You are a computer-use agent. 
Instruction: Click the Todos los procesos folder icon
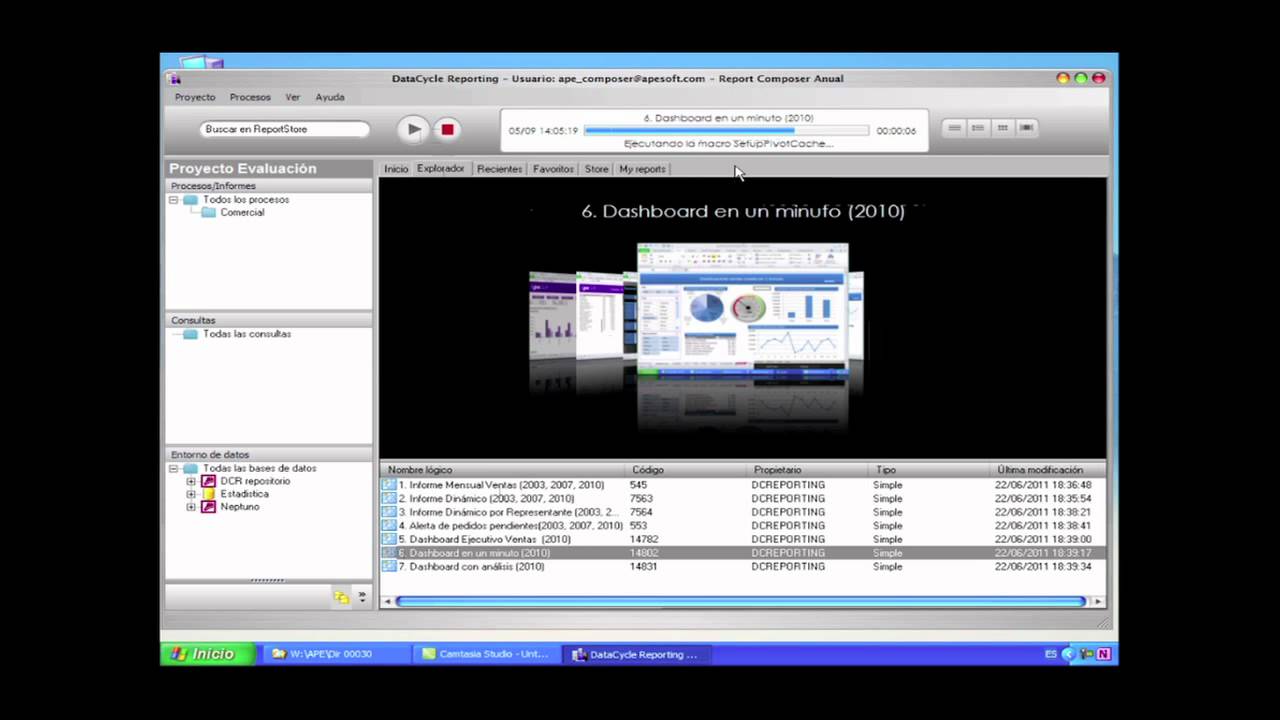[x=190, y=200]
